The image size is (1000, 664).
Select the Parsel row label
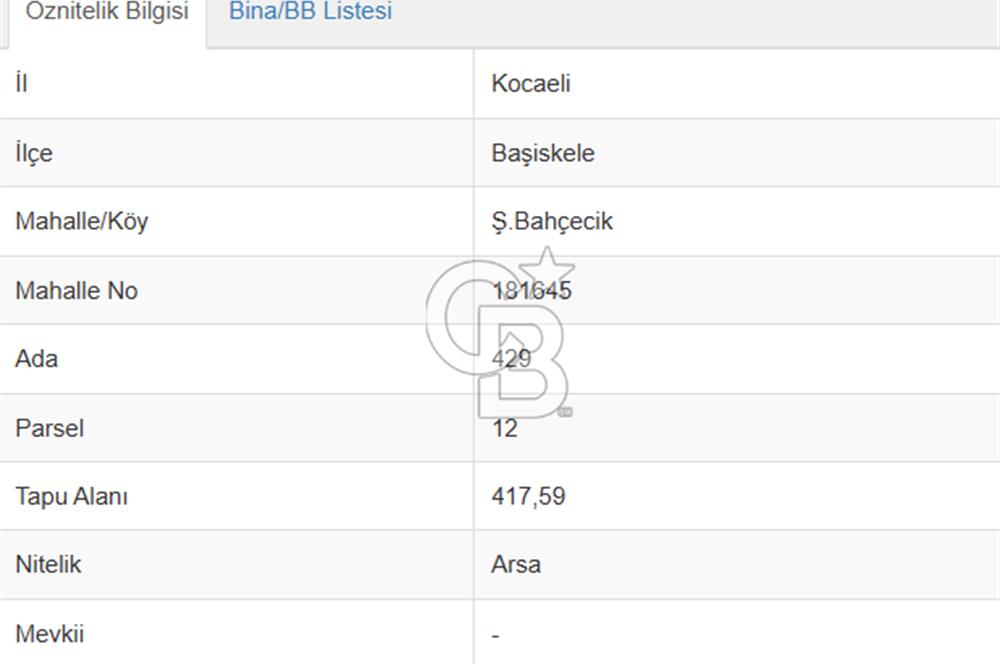(48, 428)
